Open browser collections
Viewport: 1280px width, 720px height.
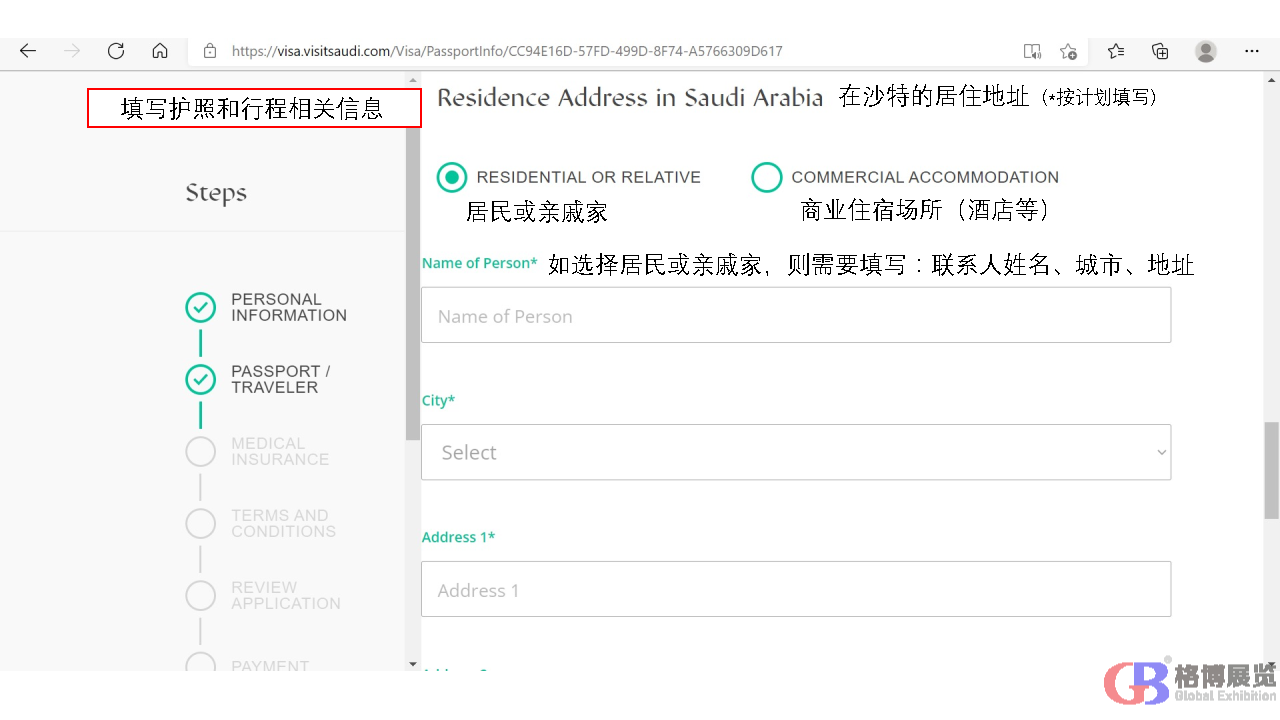click(x=1160, y=51)
